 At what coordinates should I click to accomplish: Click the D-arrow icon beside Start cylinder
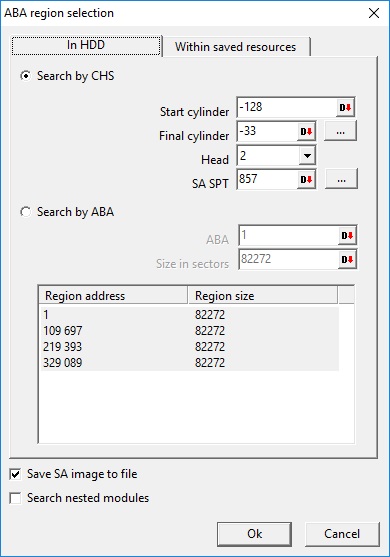345,107
